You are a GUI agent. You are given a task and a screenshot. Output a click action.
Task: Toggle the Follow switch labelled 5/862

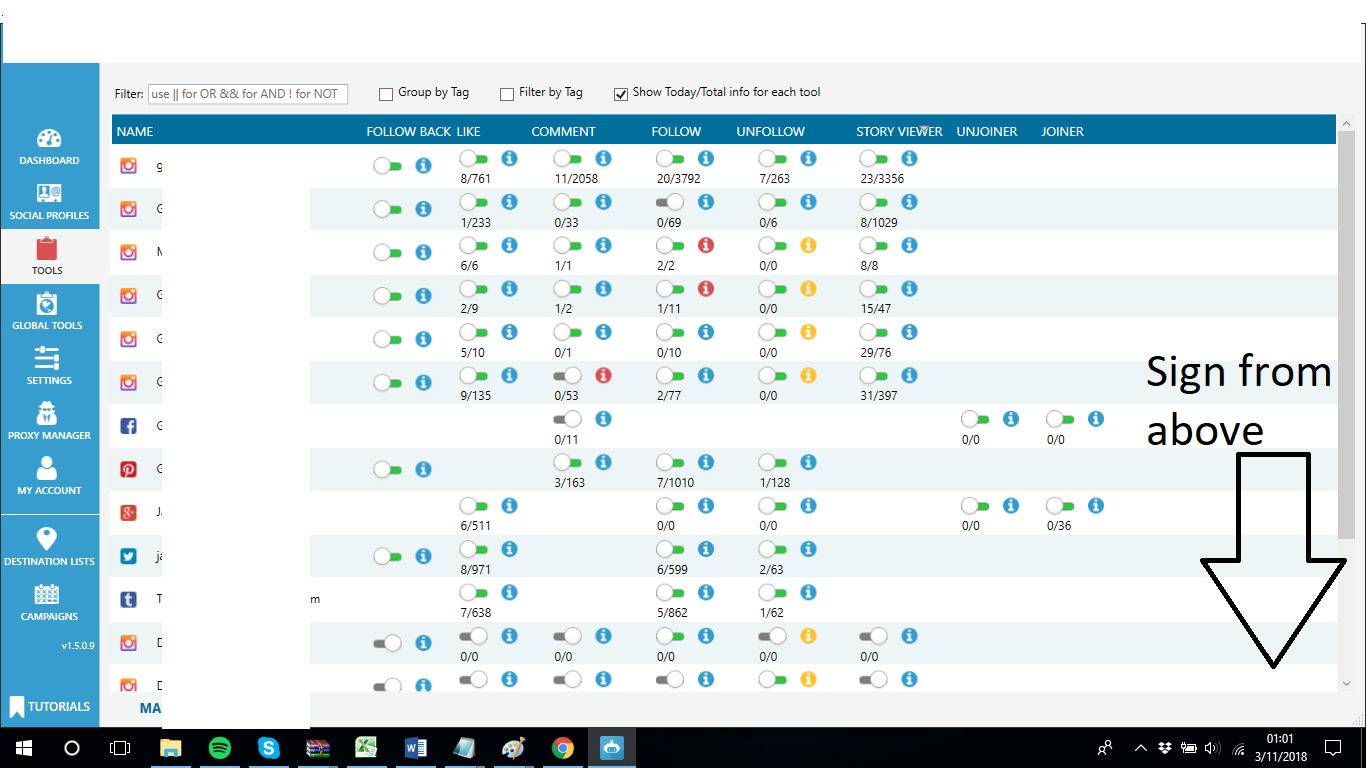(671, 593)
